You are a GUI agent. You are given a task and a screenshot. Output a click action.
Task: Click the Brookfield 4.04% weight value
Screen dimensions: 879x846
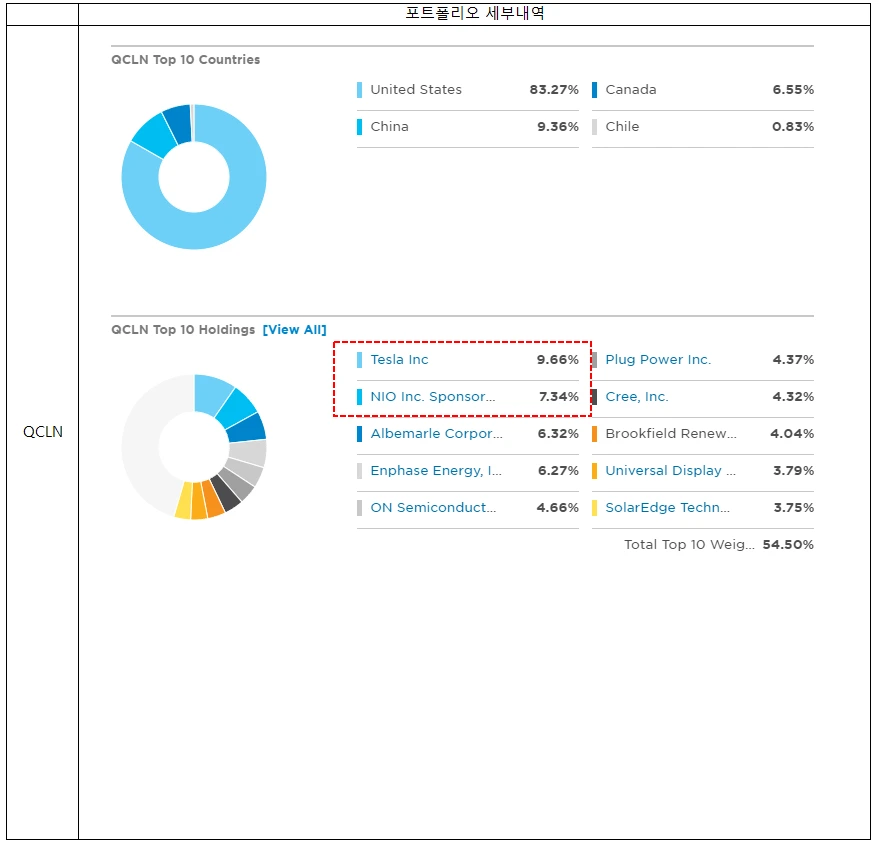pyautogui.click(x=792, y=433)
